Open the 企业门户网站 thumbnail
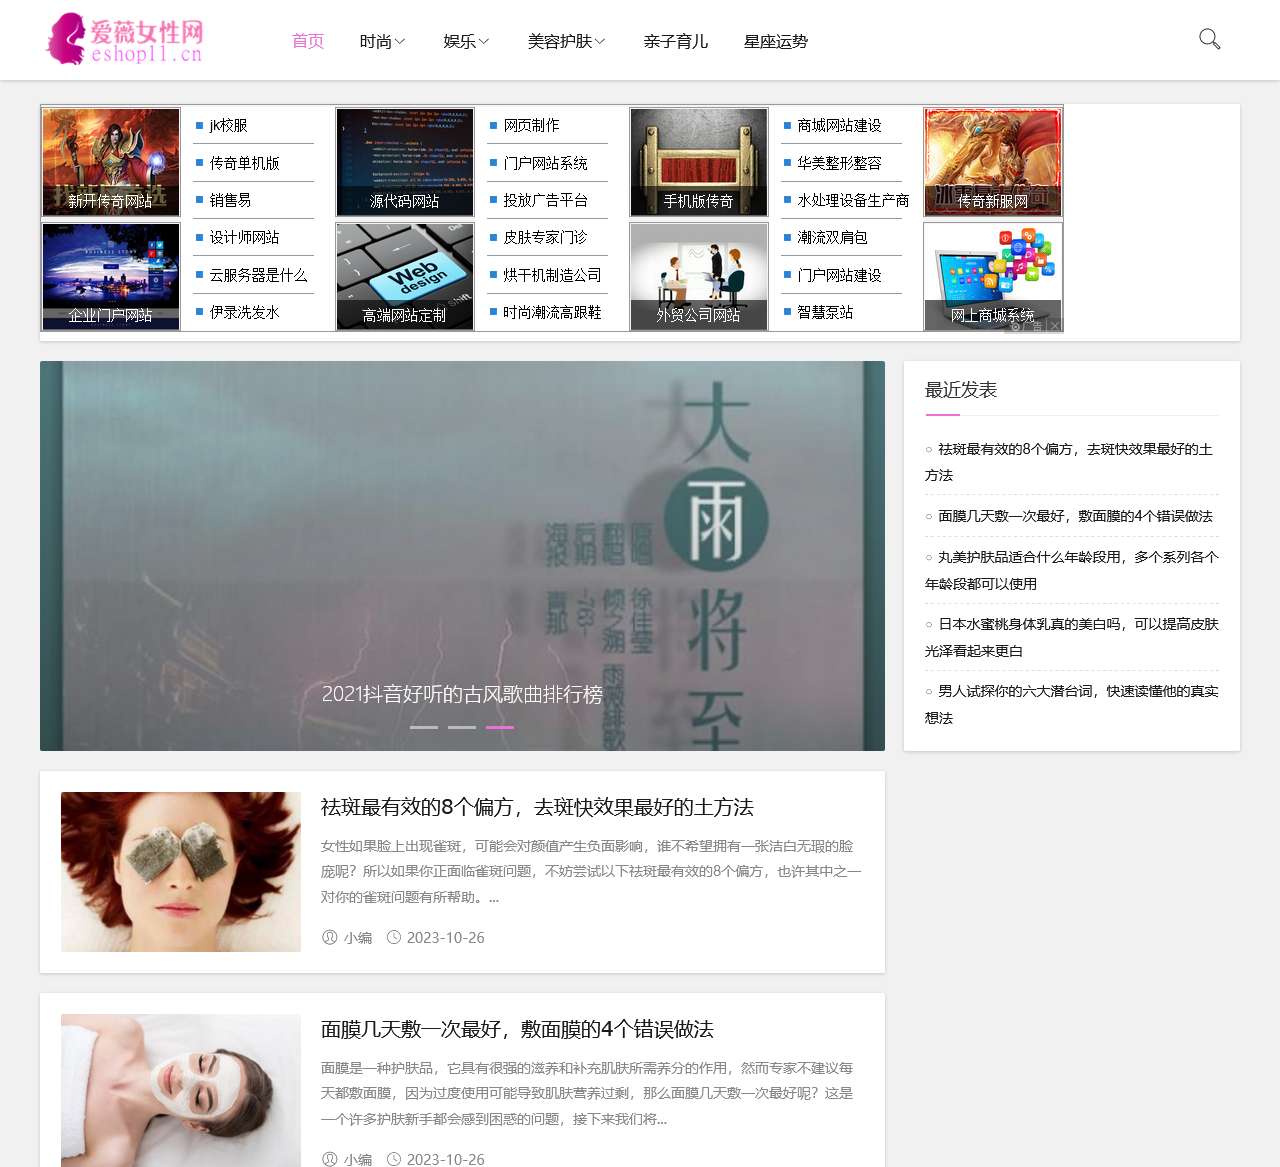Viewport: 1280px width, 1167px height. pos(111,276)
